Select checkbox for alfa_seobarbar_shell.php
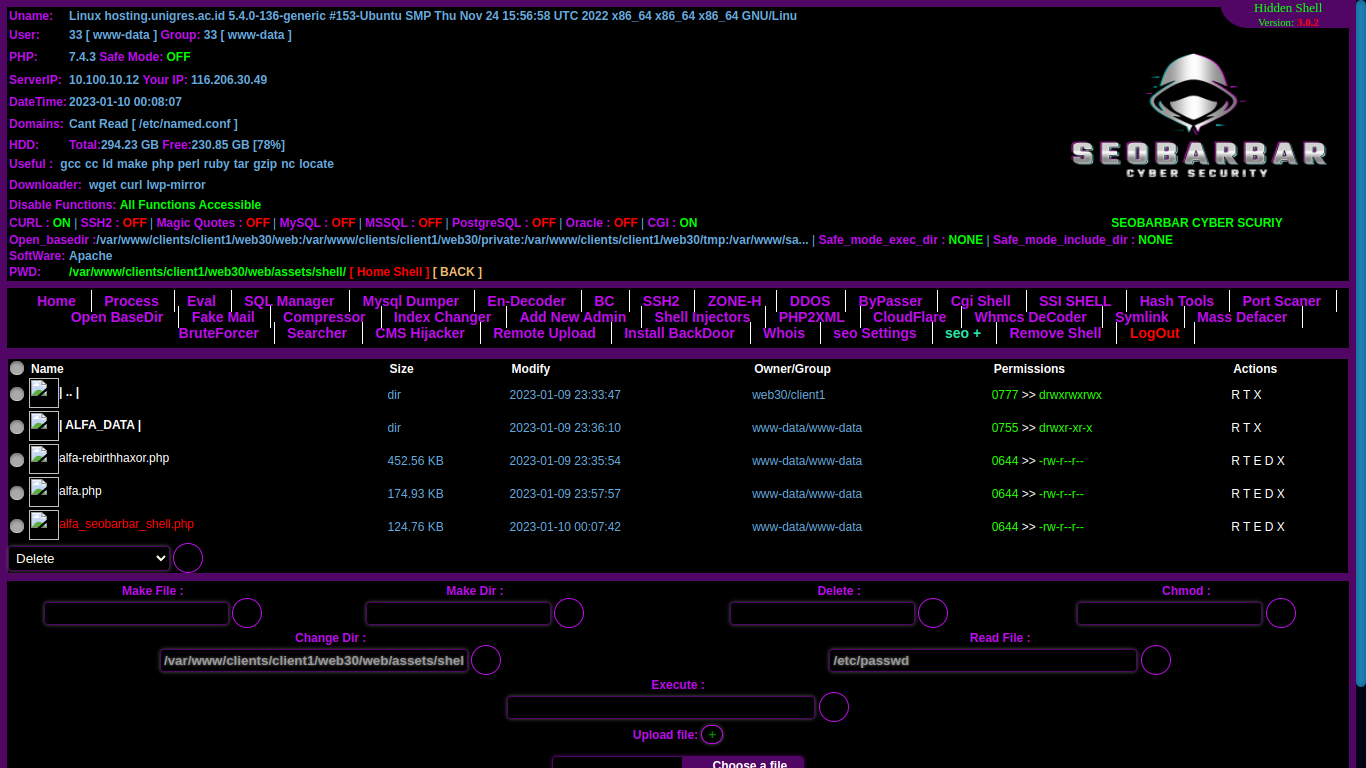 pyautogui.click(x=17, y=526)
